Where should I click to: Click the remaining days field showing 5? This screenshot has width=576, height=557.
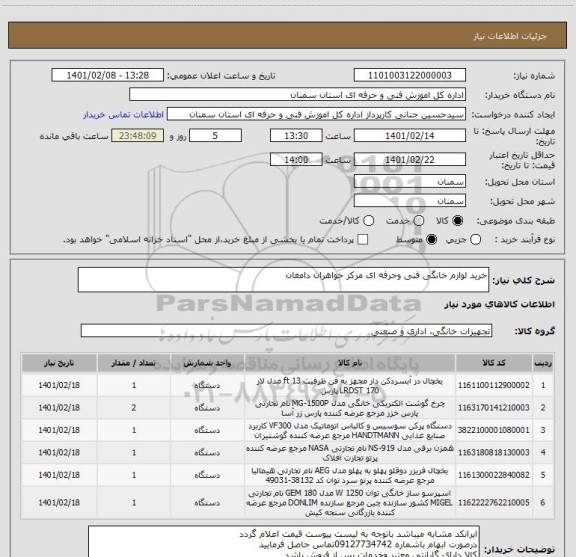(215, 136)
